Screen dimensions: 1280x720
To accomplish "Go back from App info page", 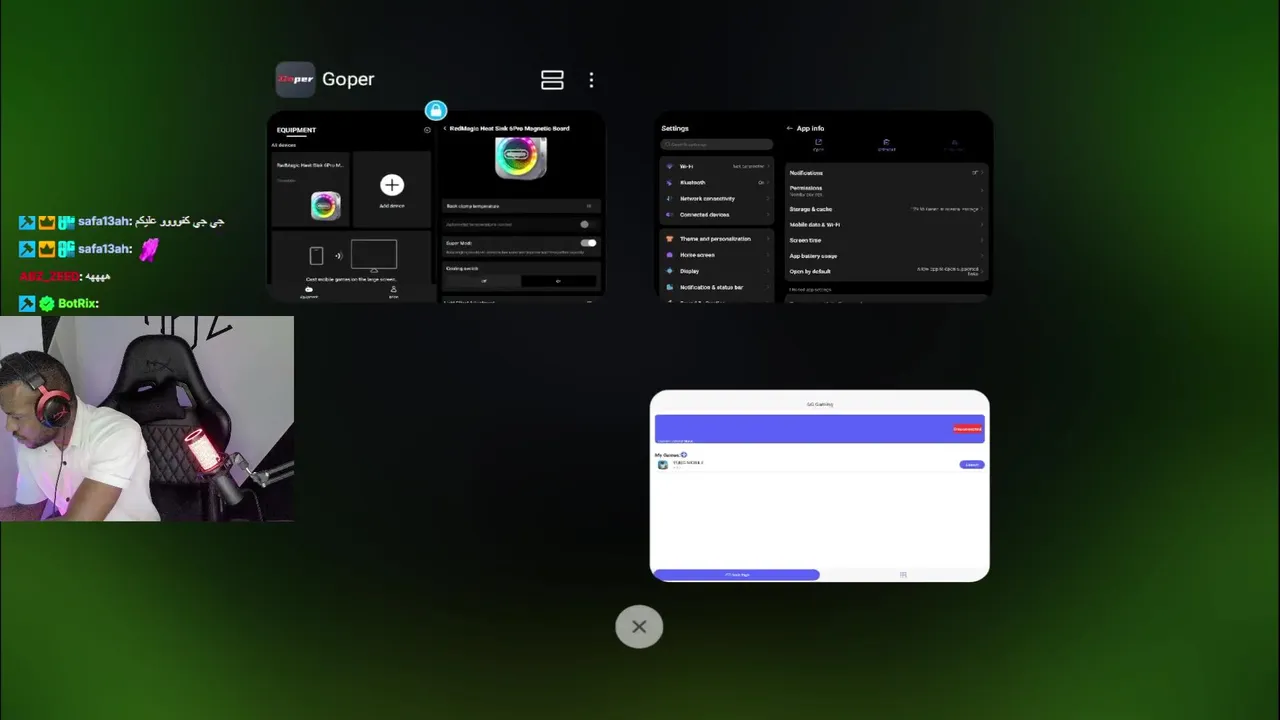I will pos(789,129).
